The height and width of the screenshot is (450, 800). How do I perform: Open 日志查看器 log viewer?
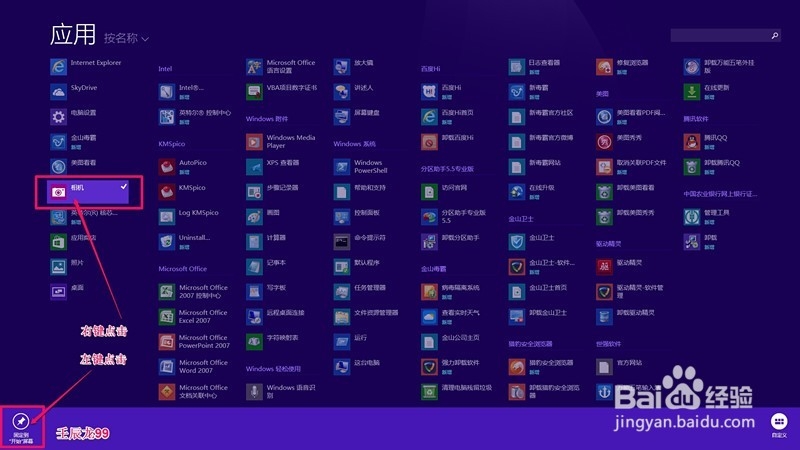[535, 66]
